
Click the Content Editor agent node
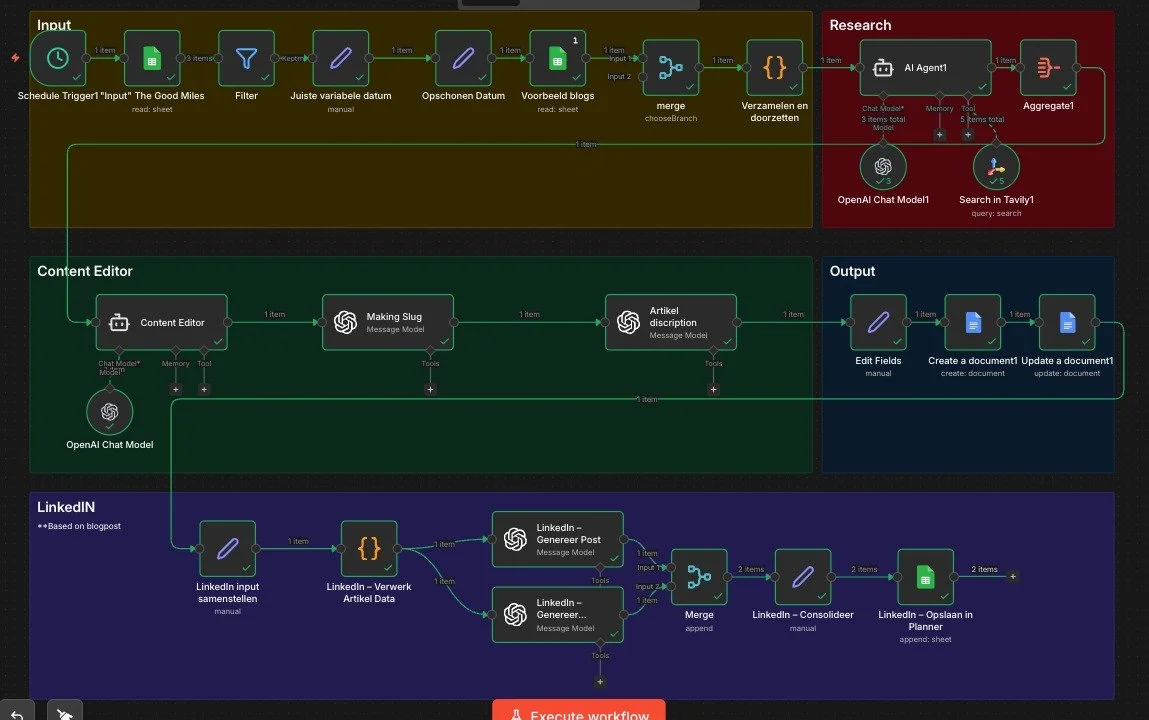(161, 322)
